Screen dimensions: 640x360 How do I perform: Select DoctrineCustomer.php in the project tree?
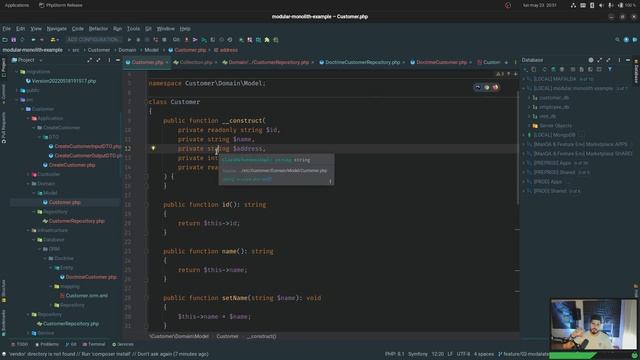88,277
